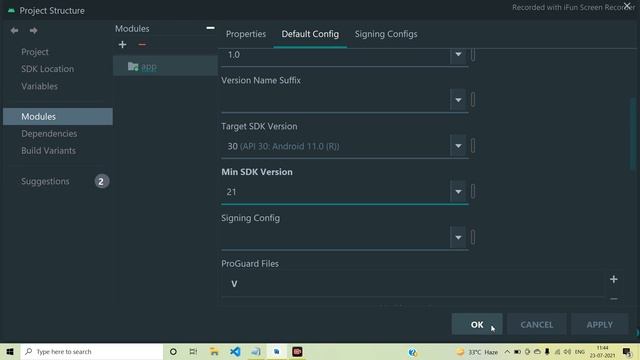
Task: Open Dependencies in the sidebar
Action: (49, 133)
